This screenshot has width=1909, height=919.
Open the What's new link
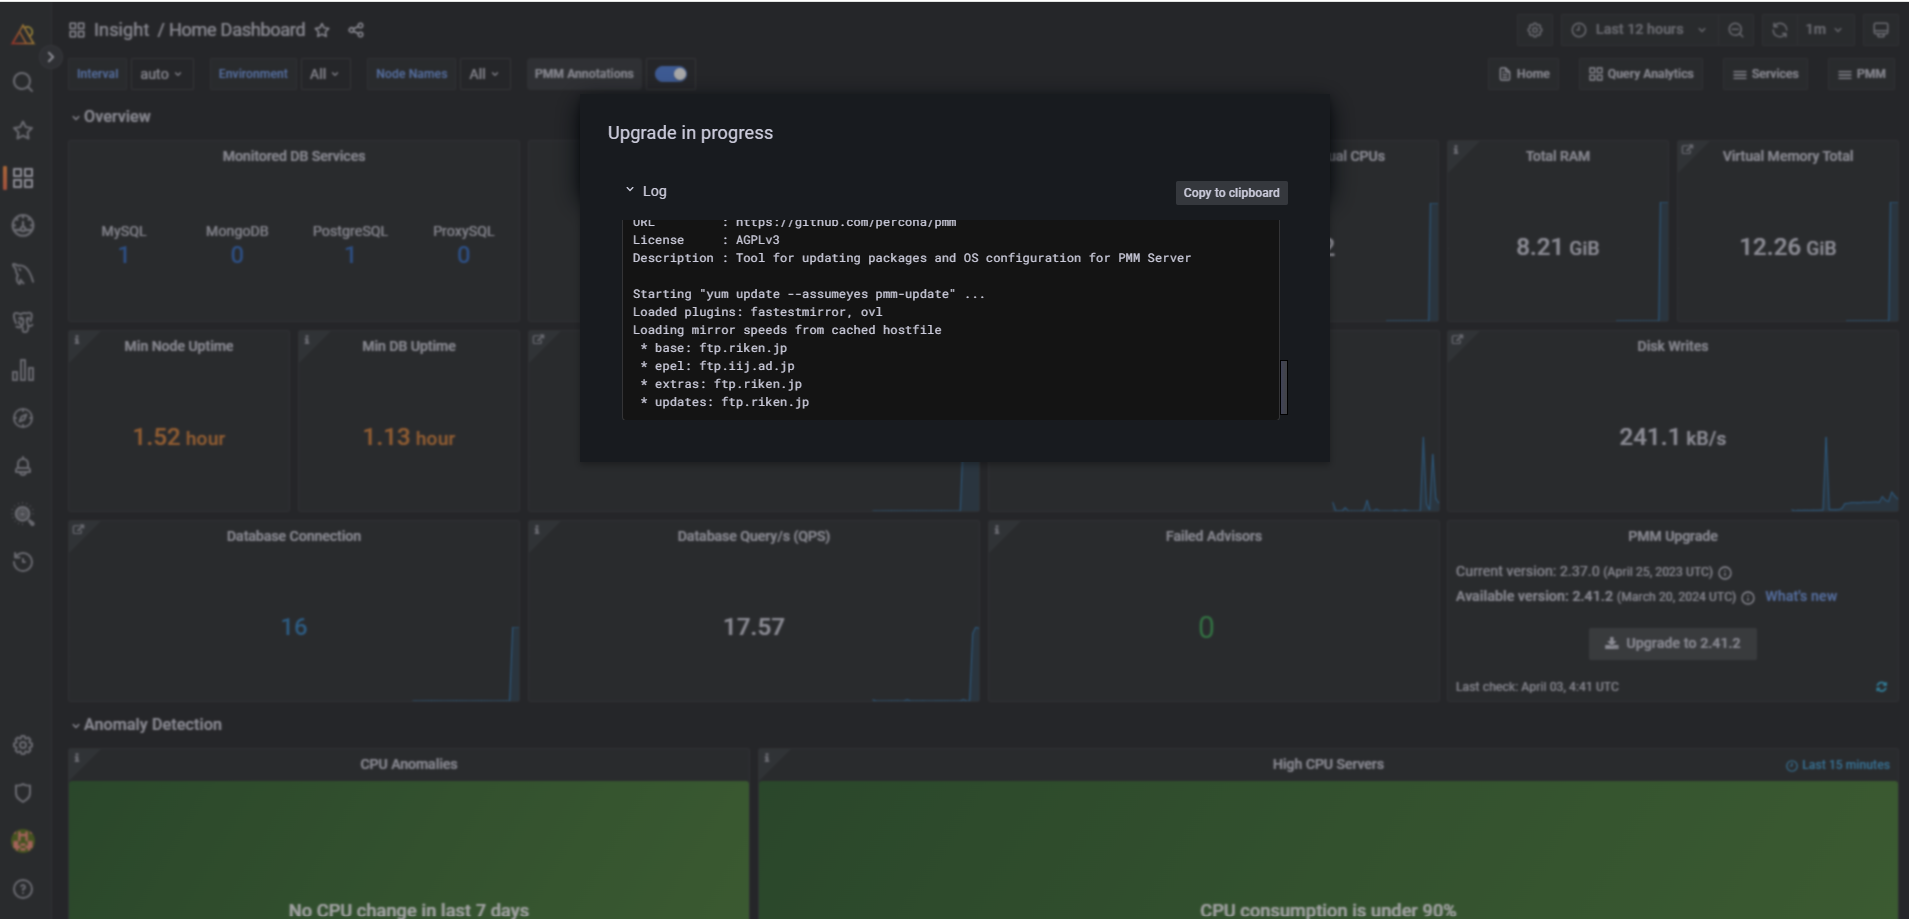(1800, 597)
